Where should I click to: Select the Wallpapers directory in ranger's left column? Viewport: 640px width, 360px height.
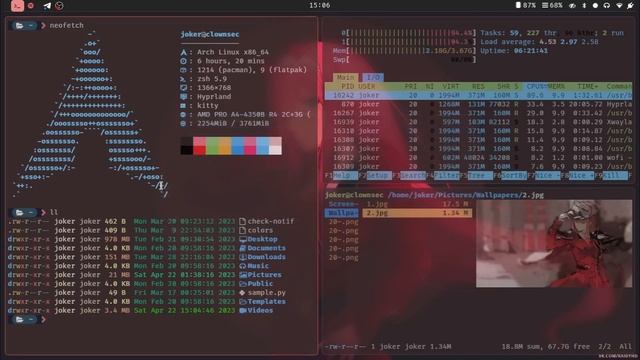(x=342, y=213)
